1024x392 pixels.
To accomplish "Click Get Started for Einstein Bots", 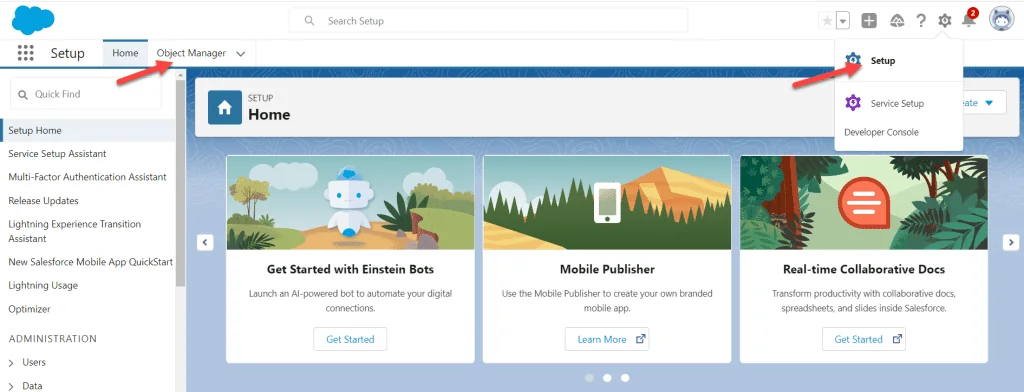I will pyautogui.click(x=350, y=339).
